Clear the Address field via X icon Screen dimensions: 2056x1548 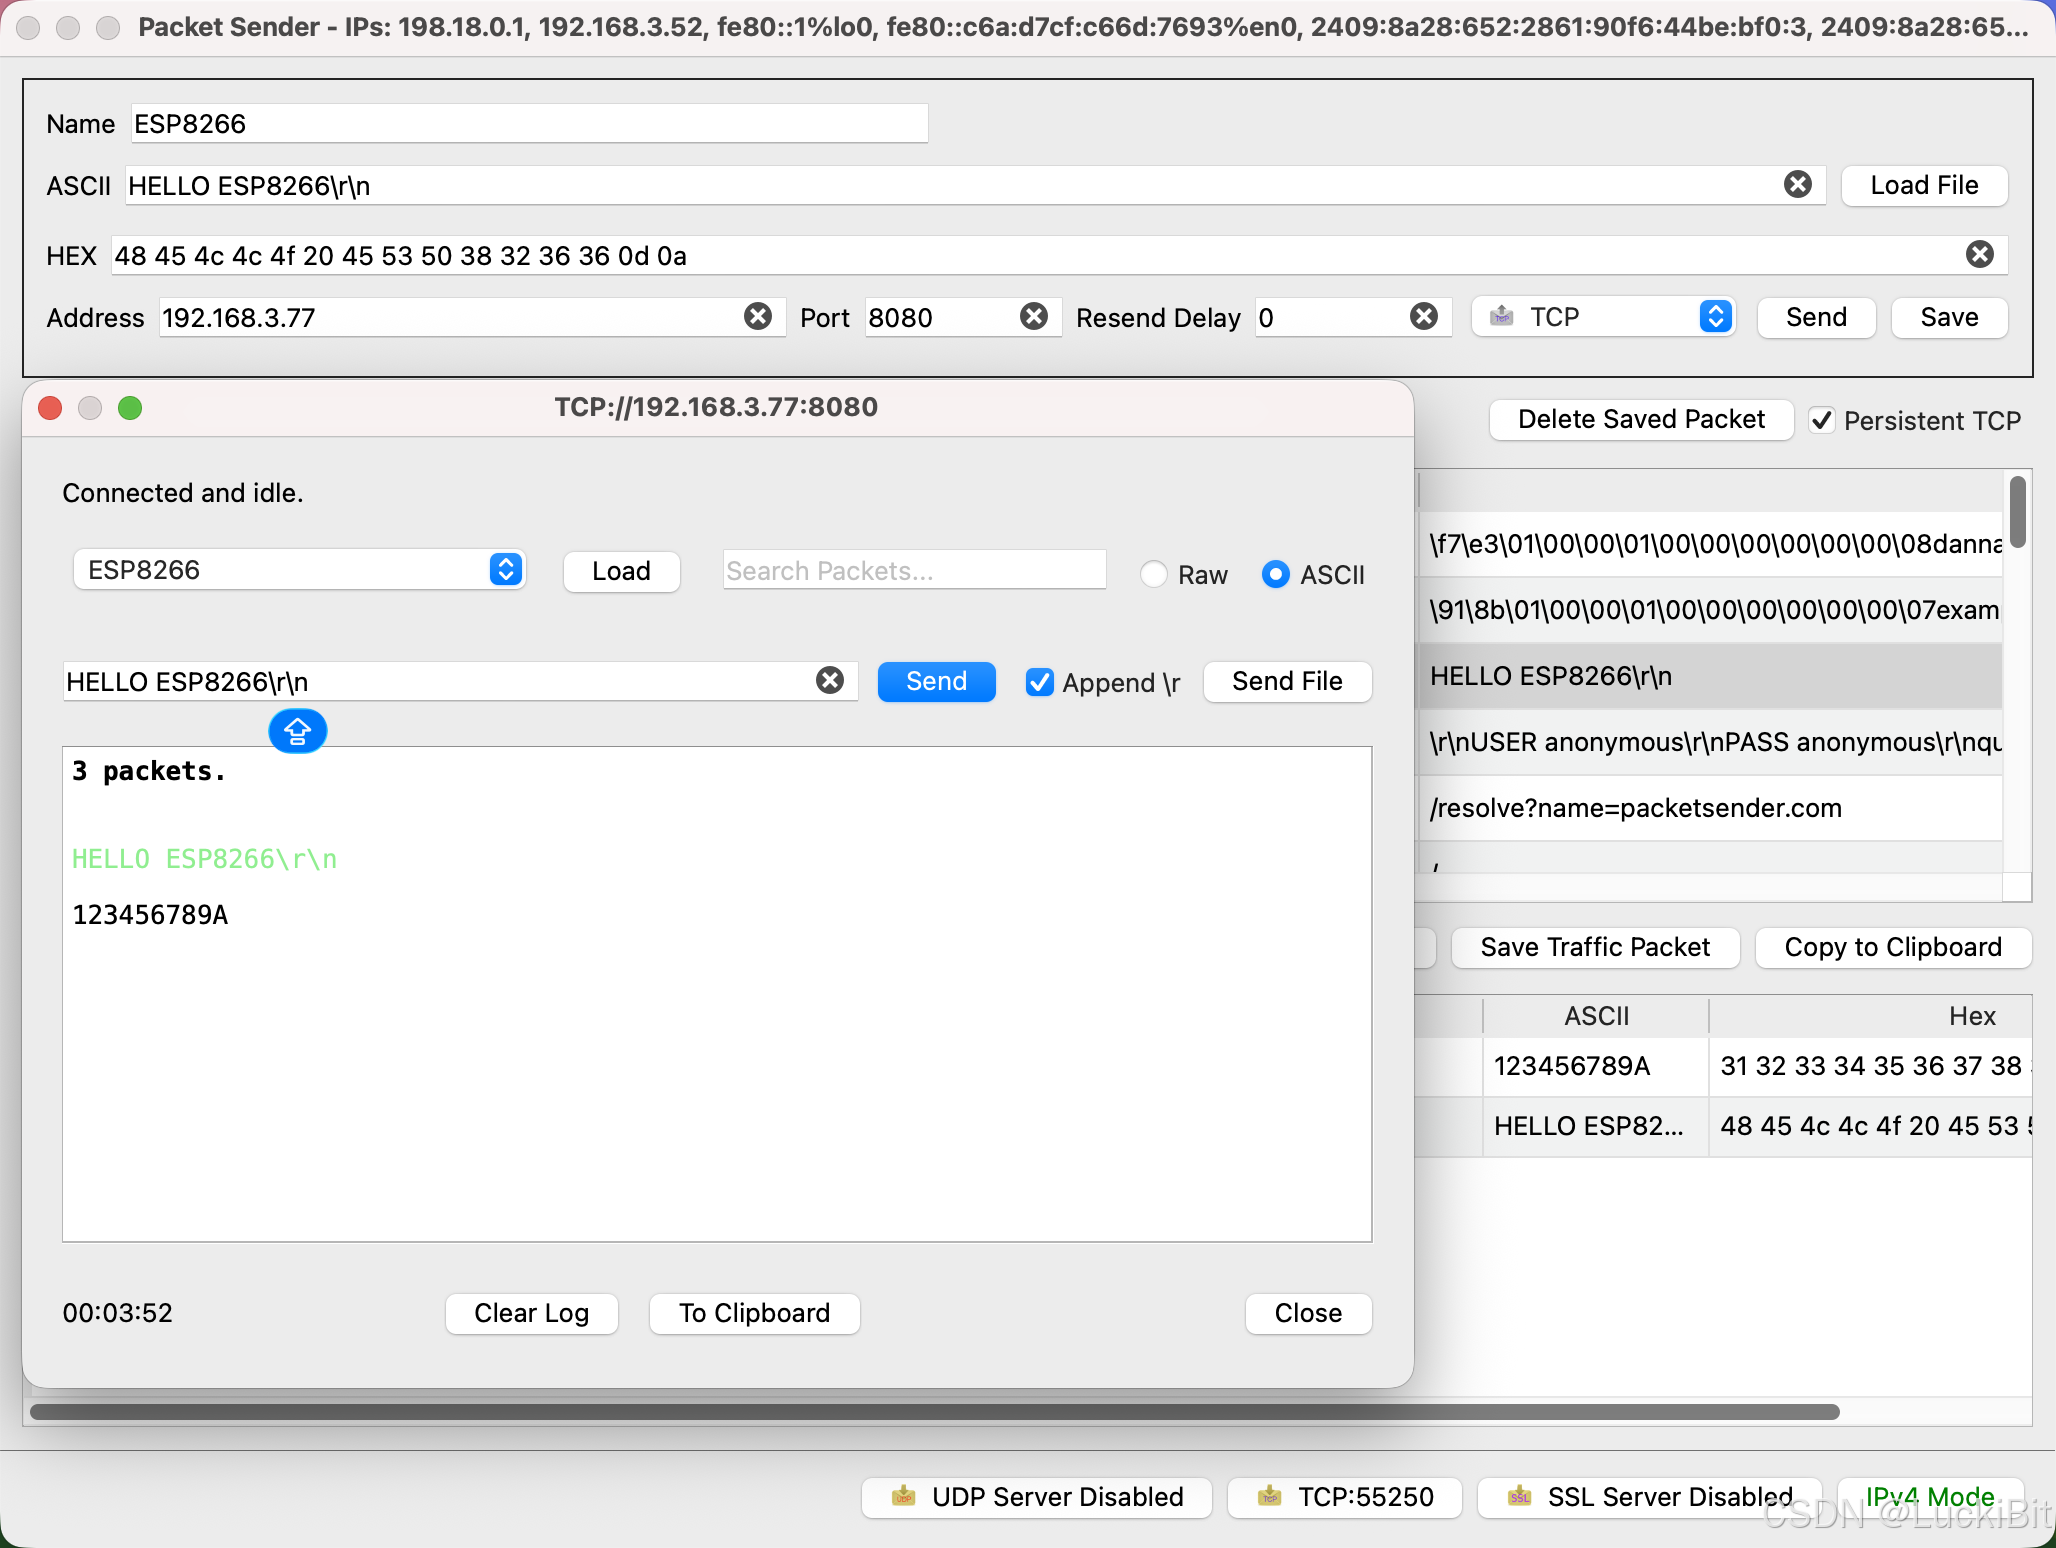point(758,317)
